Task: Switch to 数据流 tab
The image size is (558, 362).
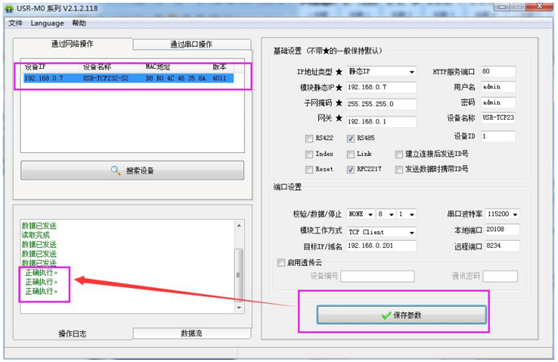Action: click(191, 333)
